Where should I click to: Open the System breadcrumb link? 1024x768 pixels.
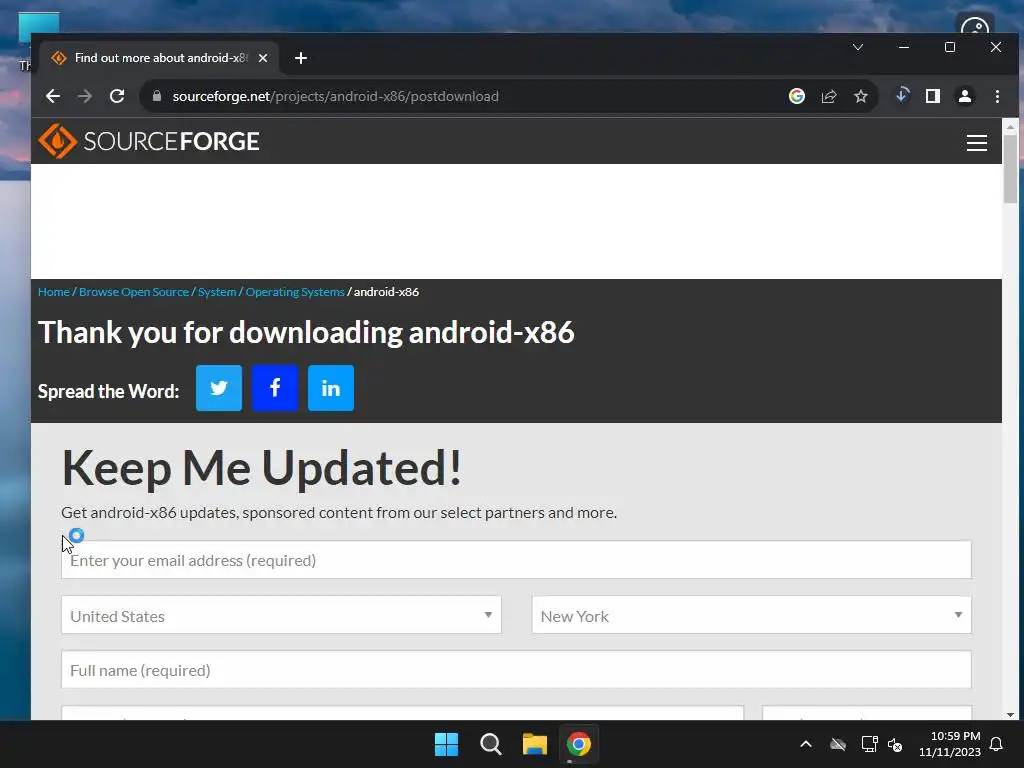[217, 292]
